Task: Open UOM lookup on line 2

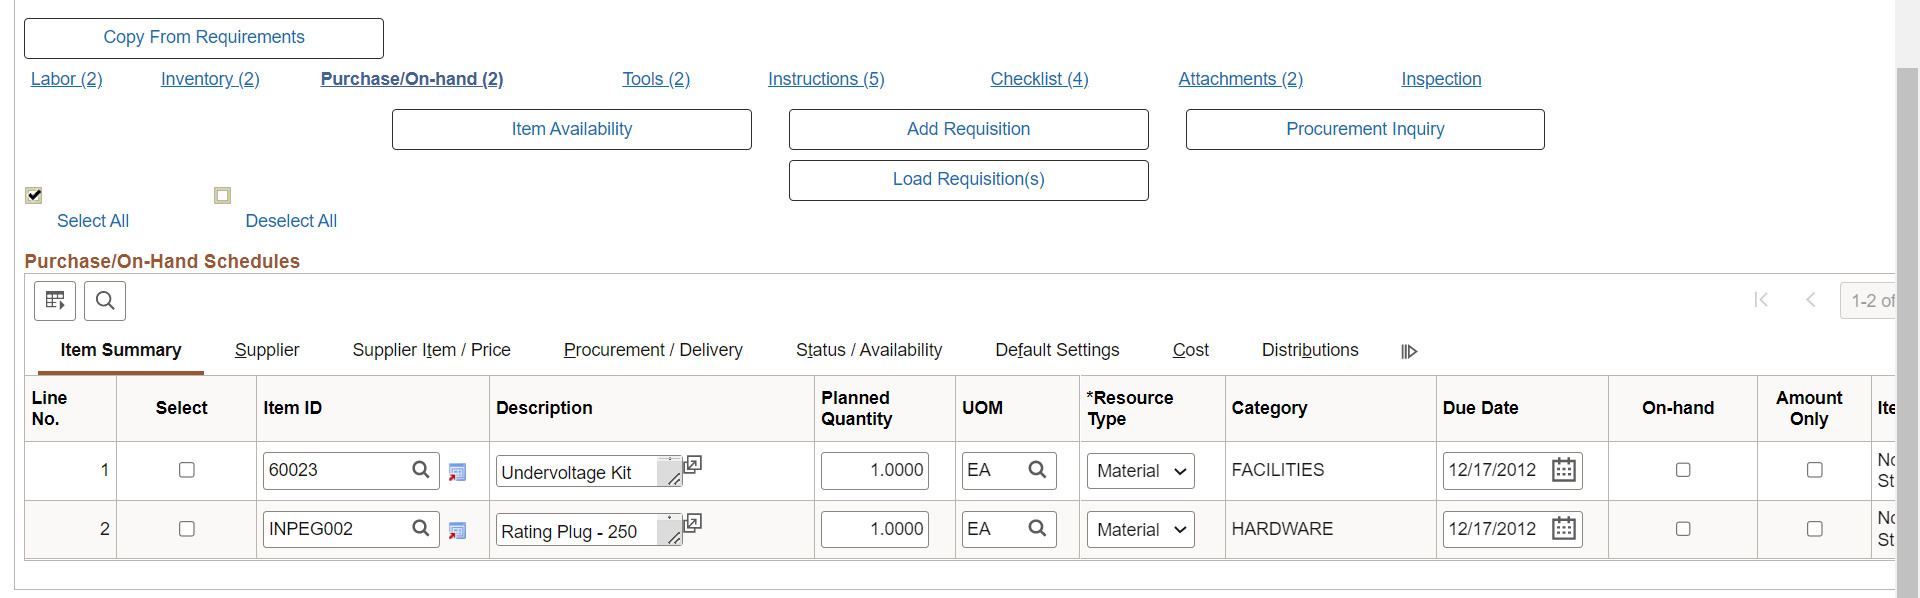Action: [1038, 529]
